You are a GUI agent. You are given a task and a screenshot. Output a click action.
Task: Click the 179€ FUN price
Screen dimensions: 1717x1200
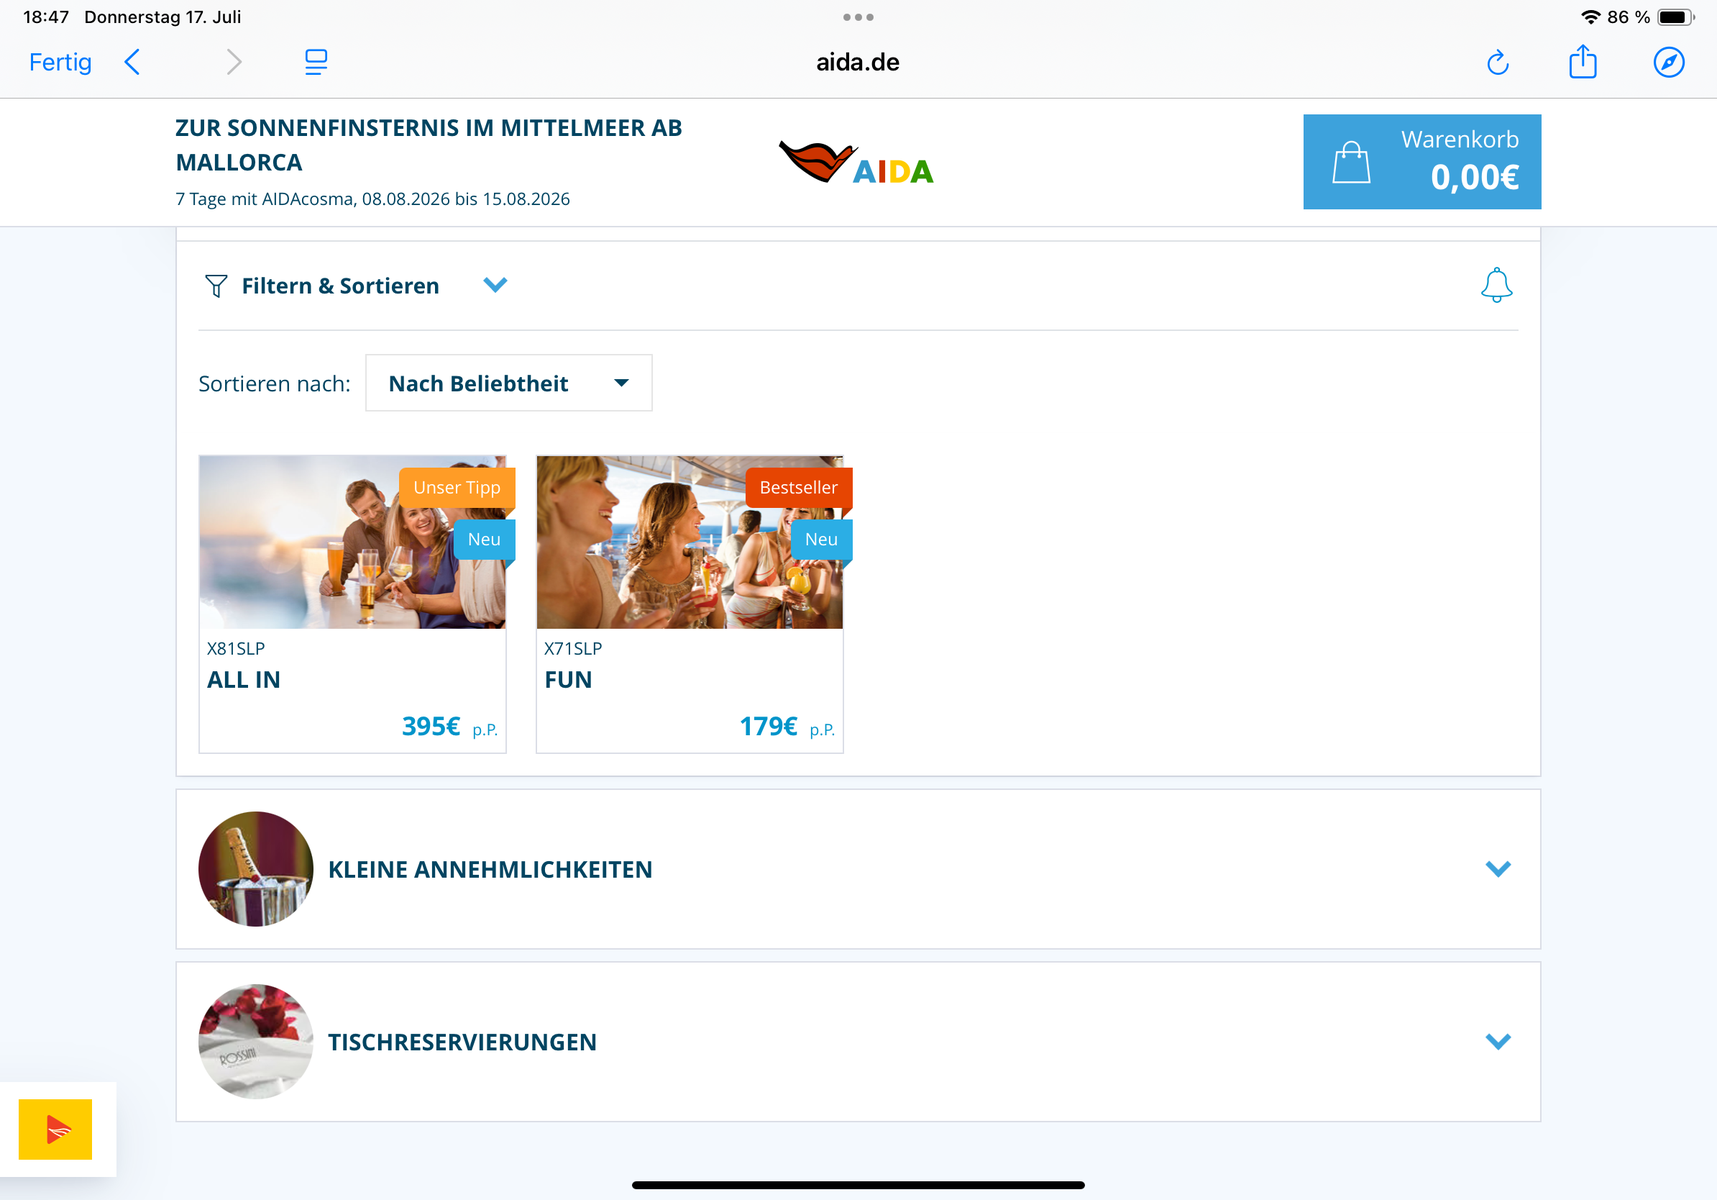pos(768,726)
